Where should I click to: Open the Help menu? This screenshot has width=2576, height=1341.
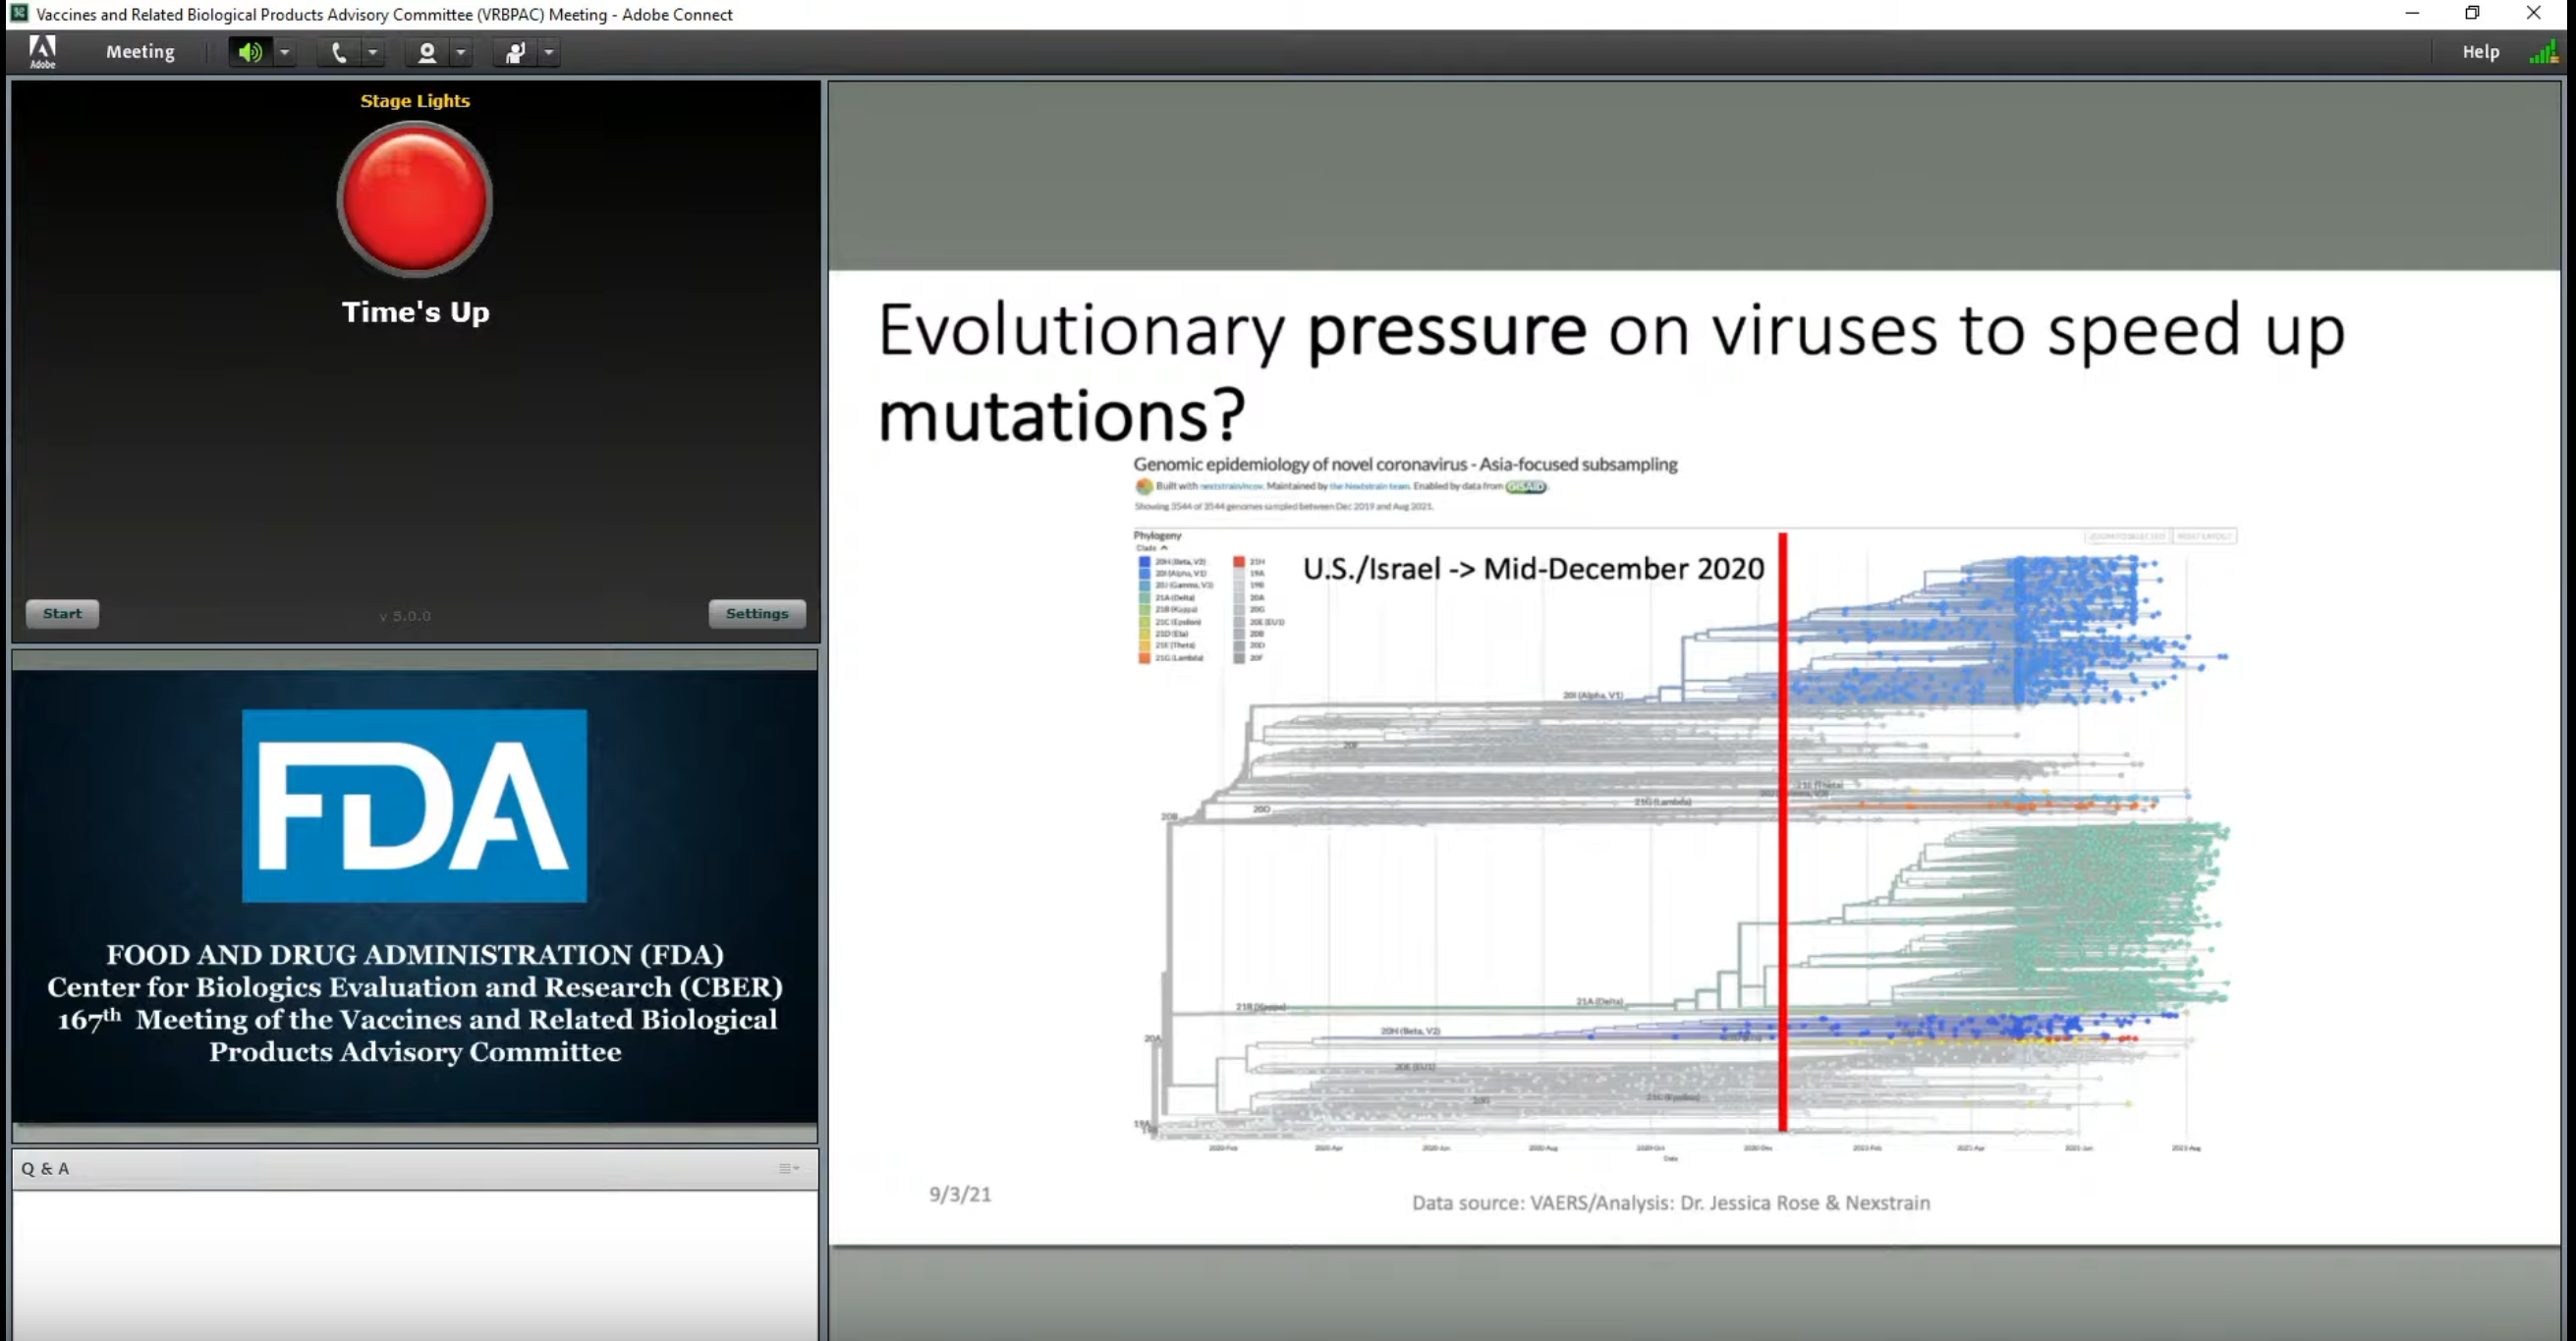point(2480,52)
